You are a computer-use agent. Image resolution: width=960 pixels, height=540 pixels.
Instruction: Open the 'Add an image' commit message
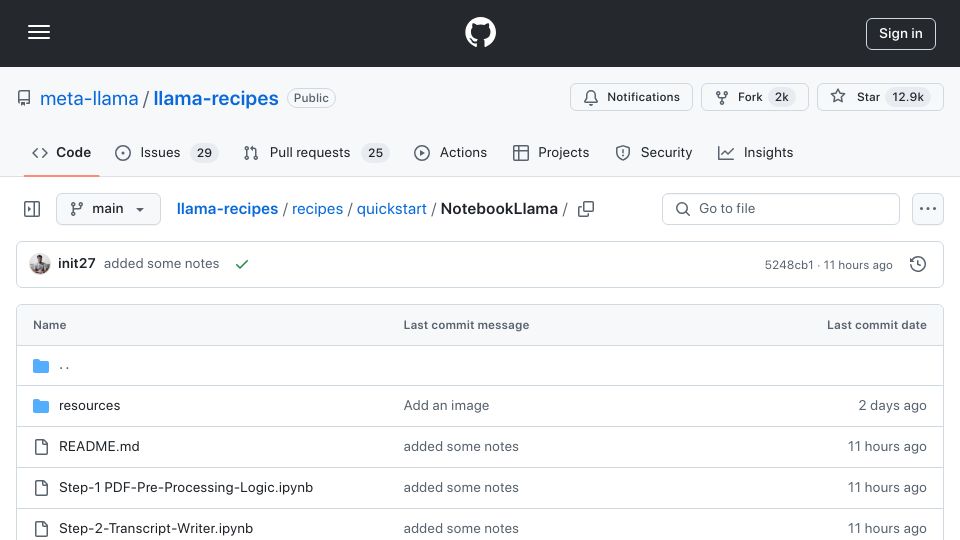pyautogui.click(x=446, y=405)
